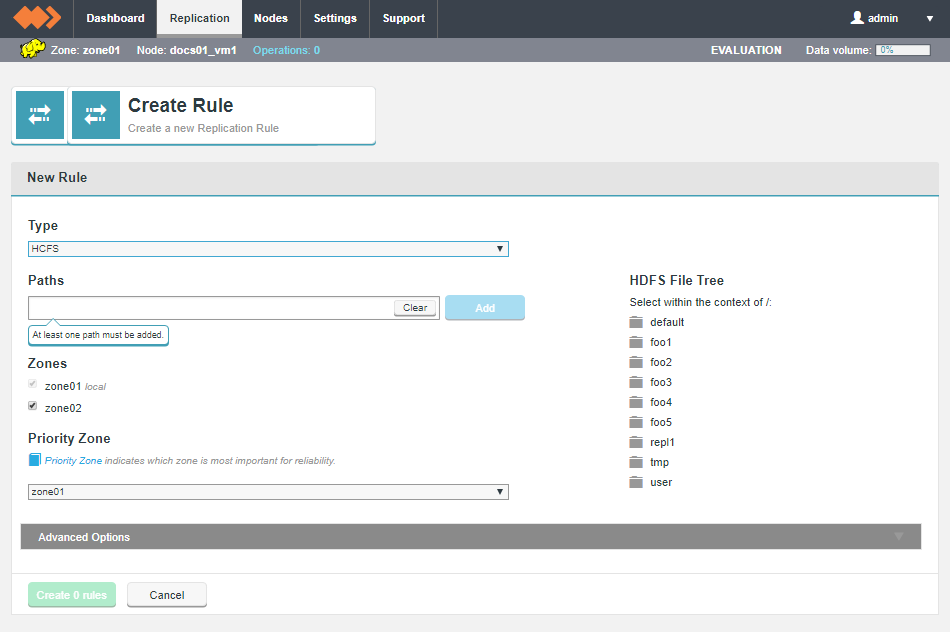Image resolution: width=950 pixels, height=632 pixels.
Task: Toggle the zone01 local checkbox
Action: click(33, 384)
